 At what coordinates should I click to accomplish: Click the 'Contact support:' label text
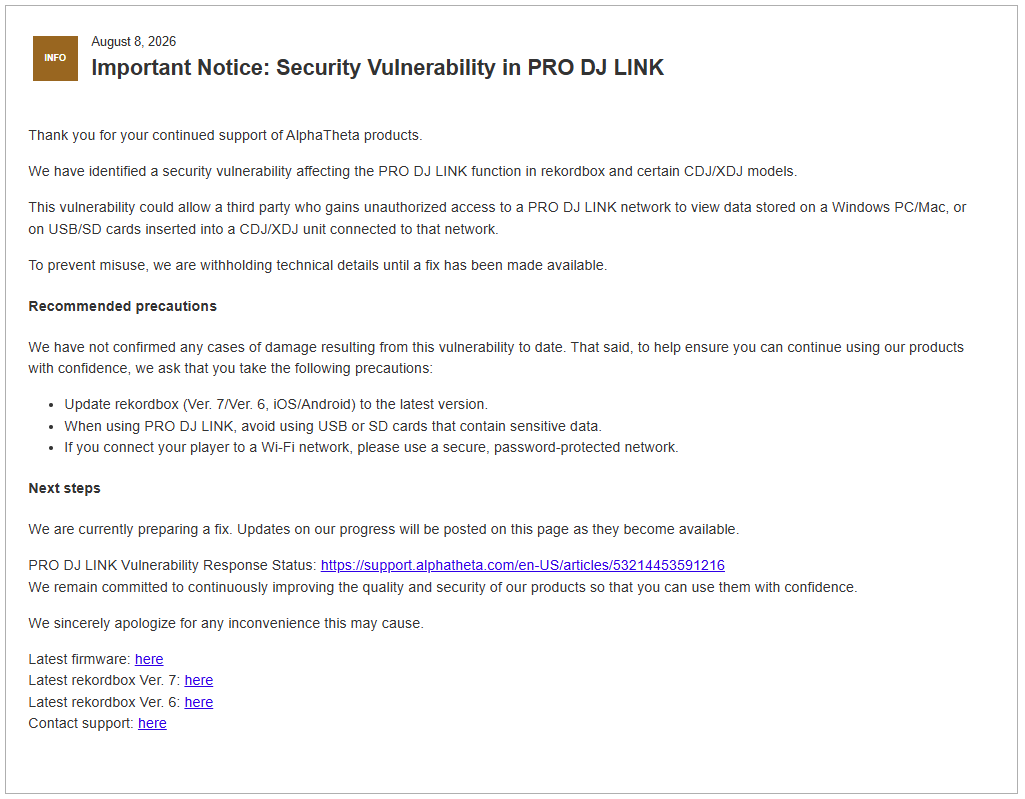pyautogui.click(x=81, y=724)
